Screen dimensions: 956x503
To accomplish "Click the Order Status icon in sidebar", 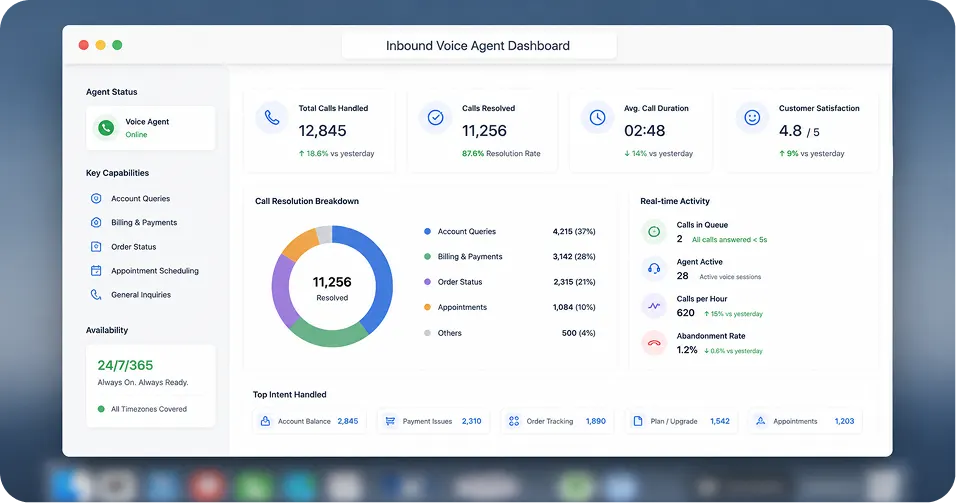I will tap(96, 246).
